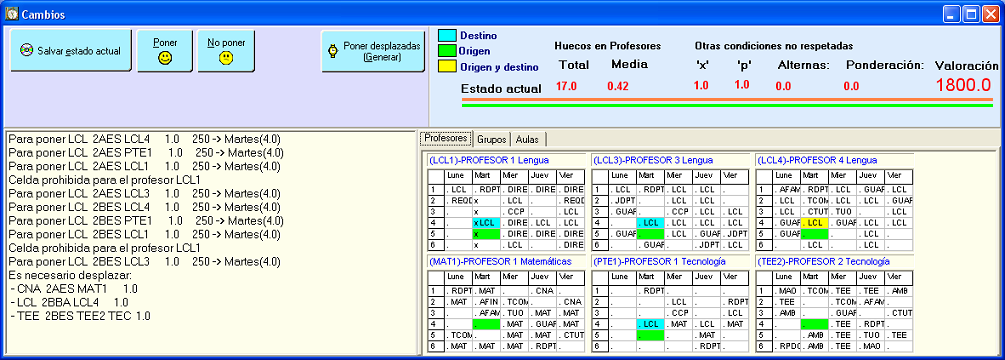This screenshot has height=360, width=1005.
Task: Minimize the Cambios window
Action: click(952, 14)
